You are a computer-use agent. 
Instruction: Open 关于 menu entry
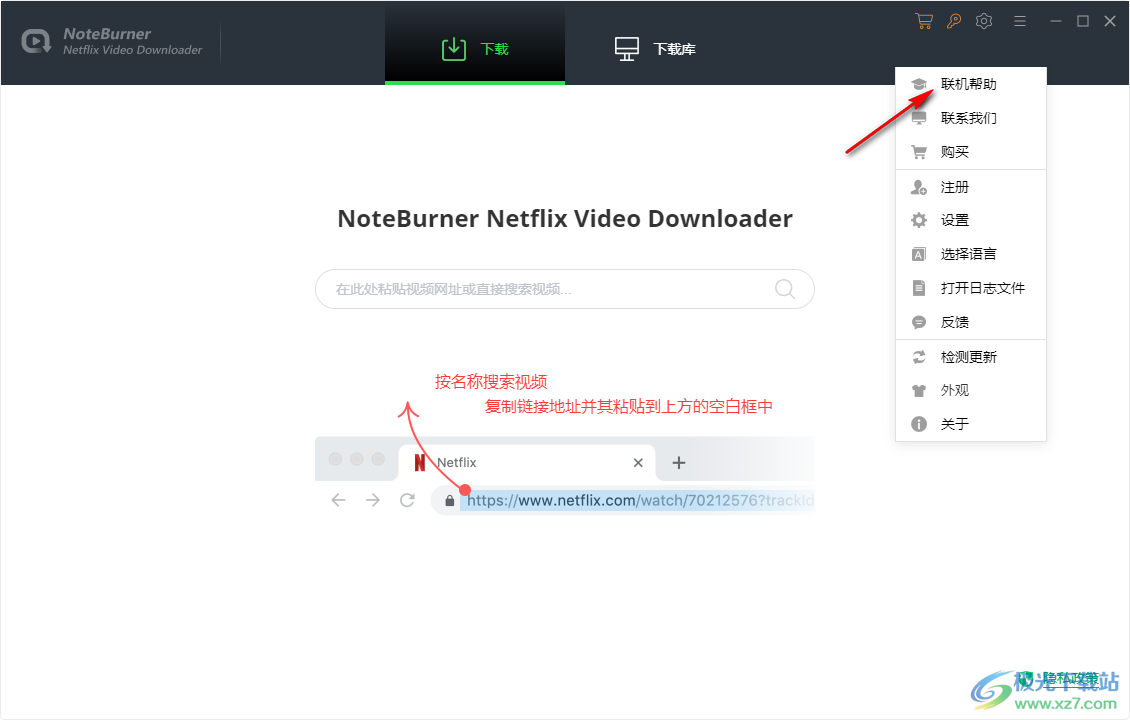[x=971, y=425]
